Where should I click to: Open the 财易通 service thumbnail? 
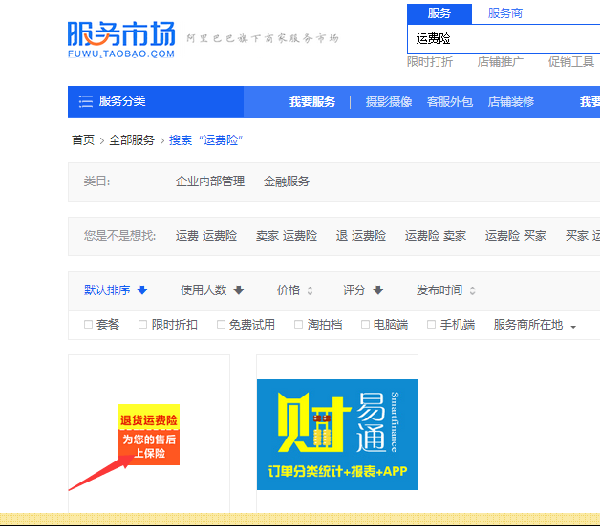click(x=337, y=434)
